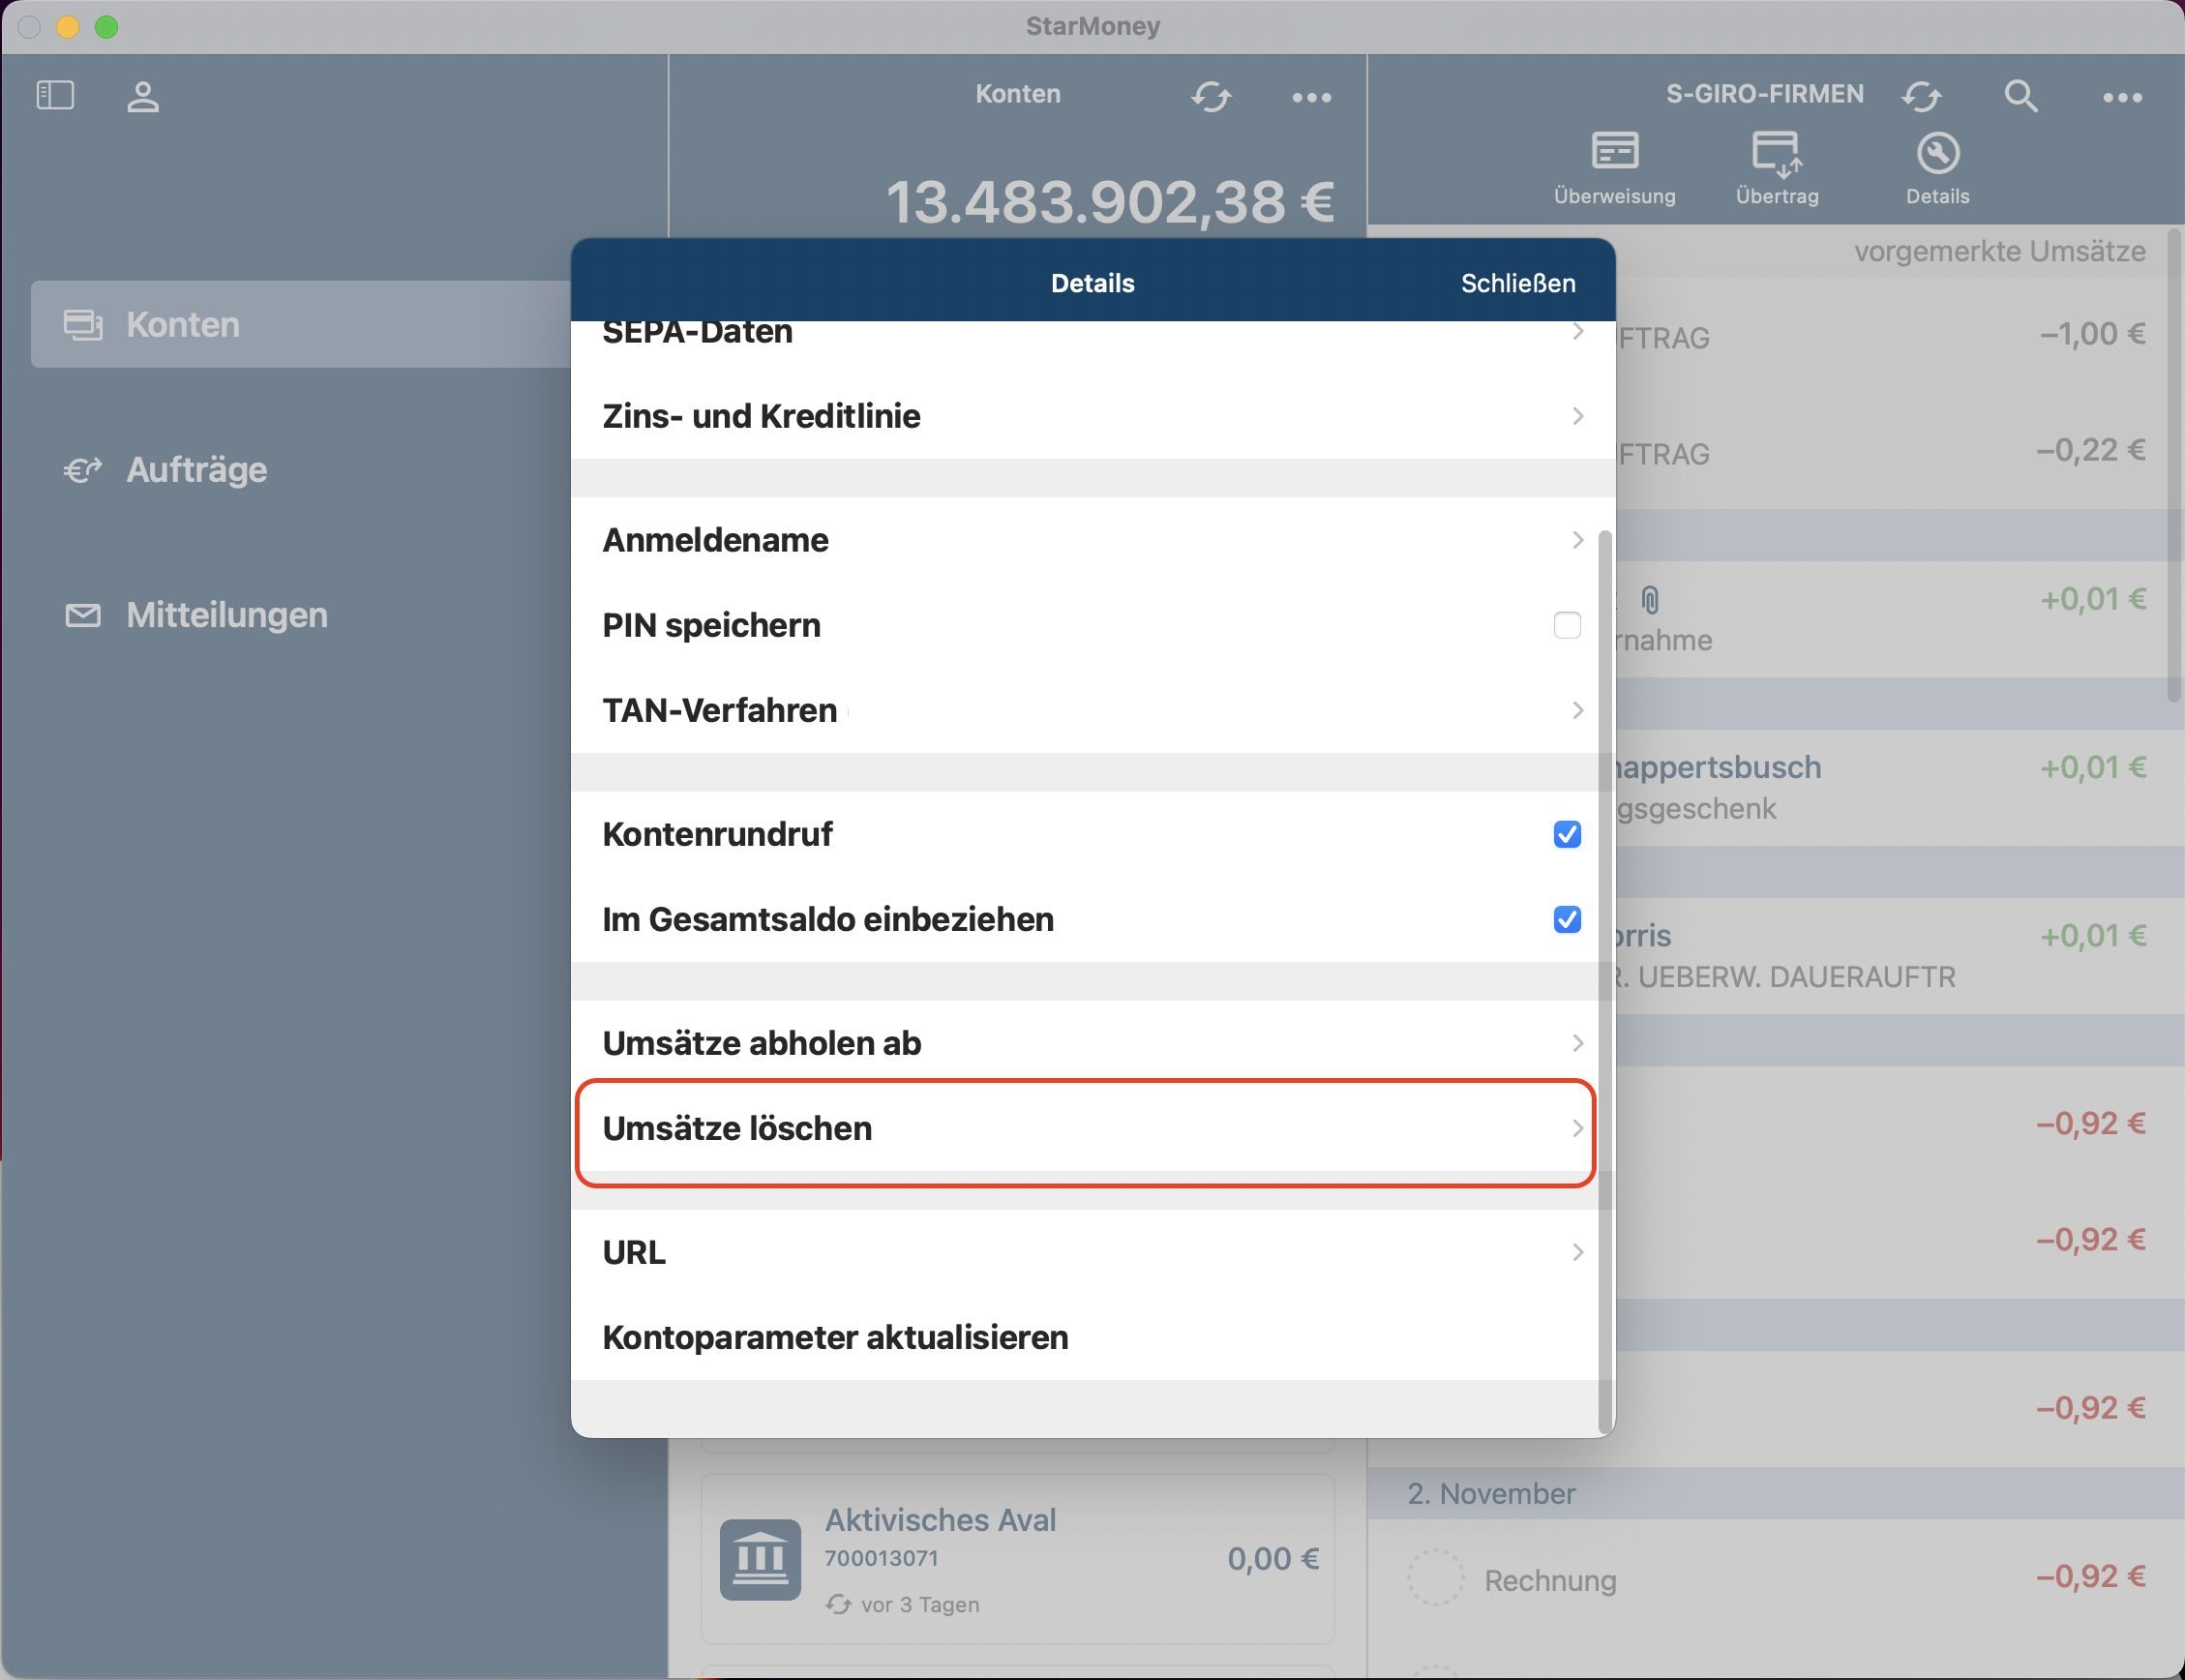Enable the PIN speichern checkbox
The width and height of the screenshot is (2185, 1680).
(x=1567, y=625)
